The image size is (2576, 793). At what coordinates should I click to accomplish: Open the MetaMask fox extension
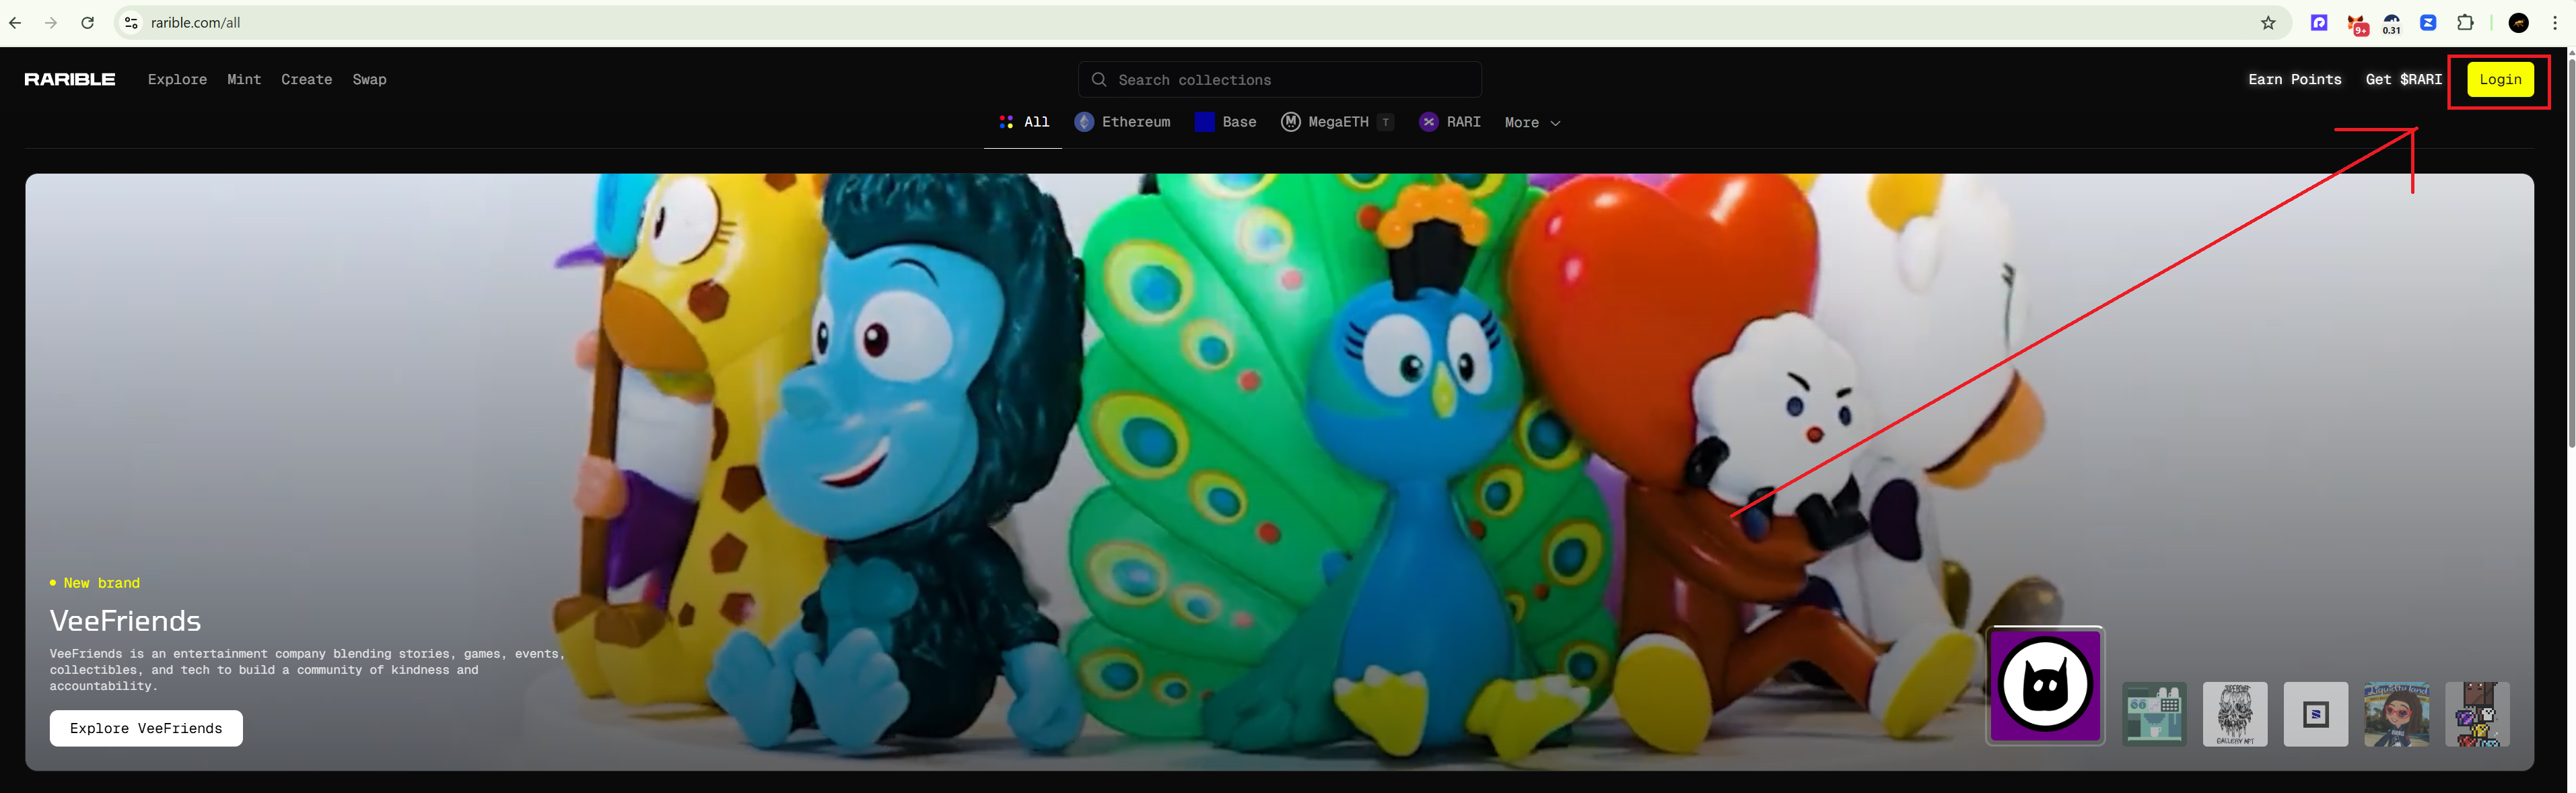pos(2357,23)
